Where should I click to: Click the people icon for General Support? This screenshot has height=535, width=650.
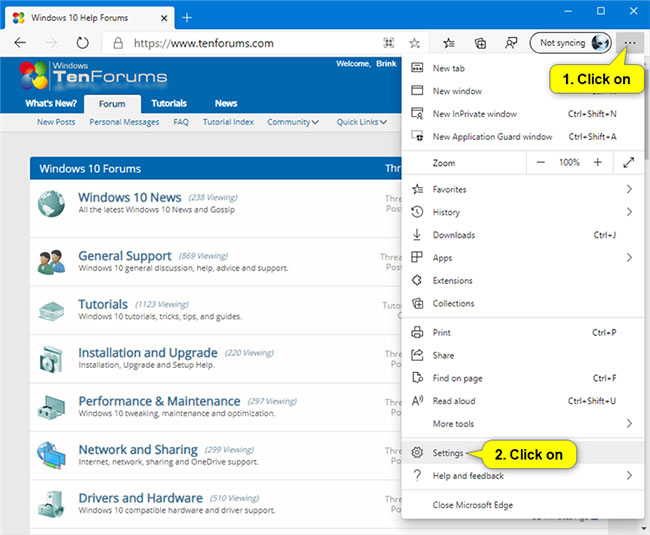51,262
